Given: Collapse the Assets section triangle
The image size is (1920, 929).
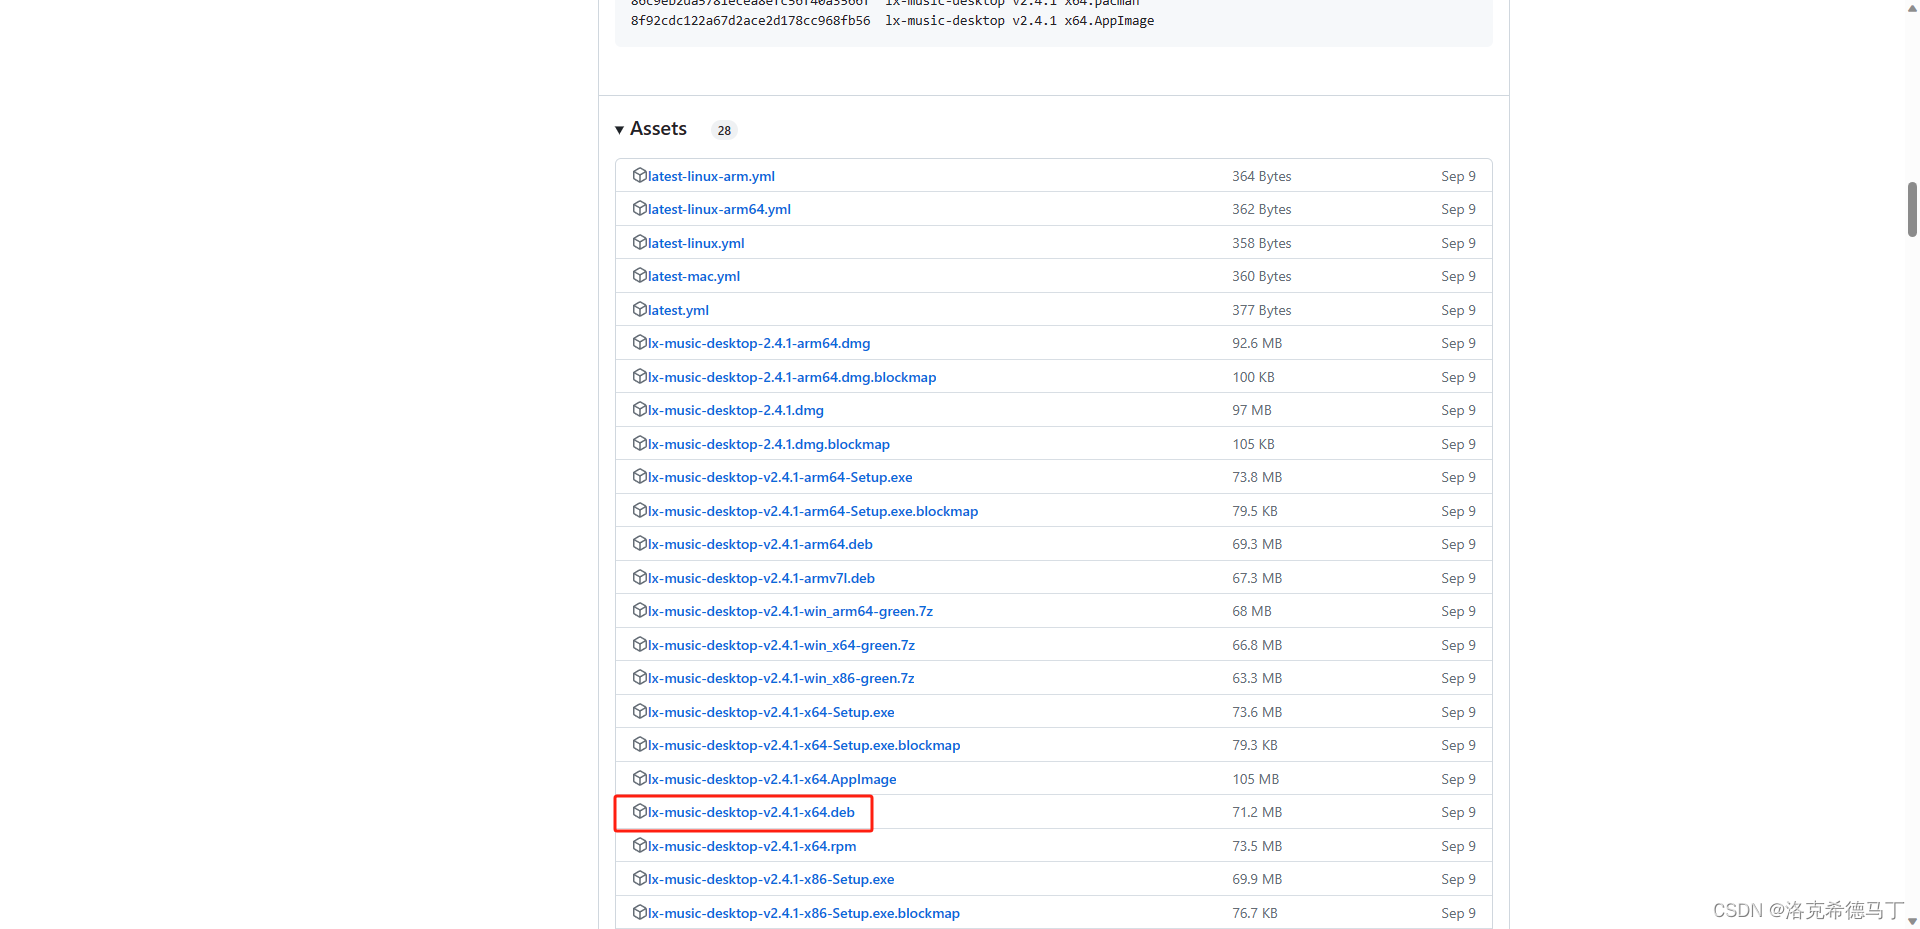Looking at the screenshot, I should coord(620,130).
